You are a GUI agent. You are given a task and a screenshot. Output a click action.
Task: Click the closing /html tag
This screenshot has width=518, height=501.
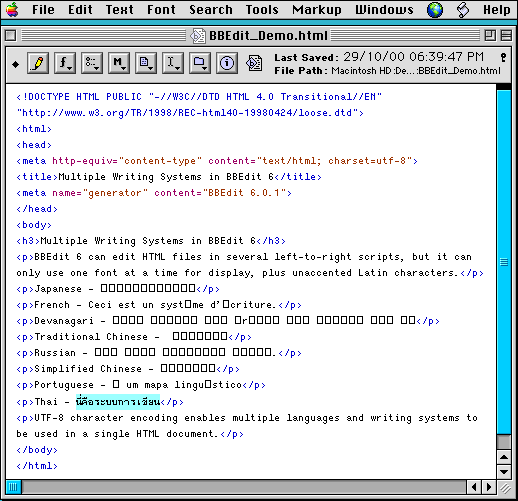pyautogui.click(x=37, y=466)
